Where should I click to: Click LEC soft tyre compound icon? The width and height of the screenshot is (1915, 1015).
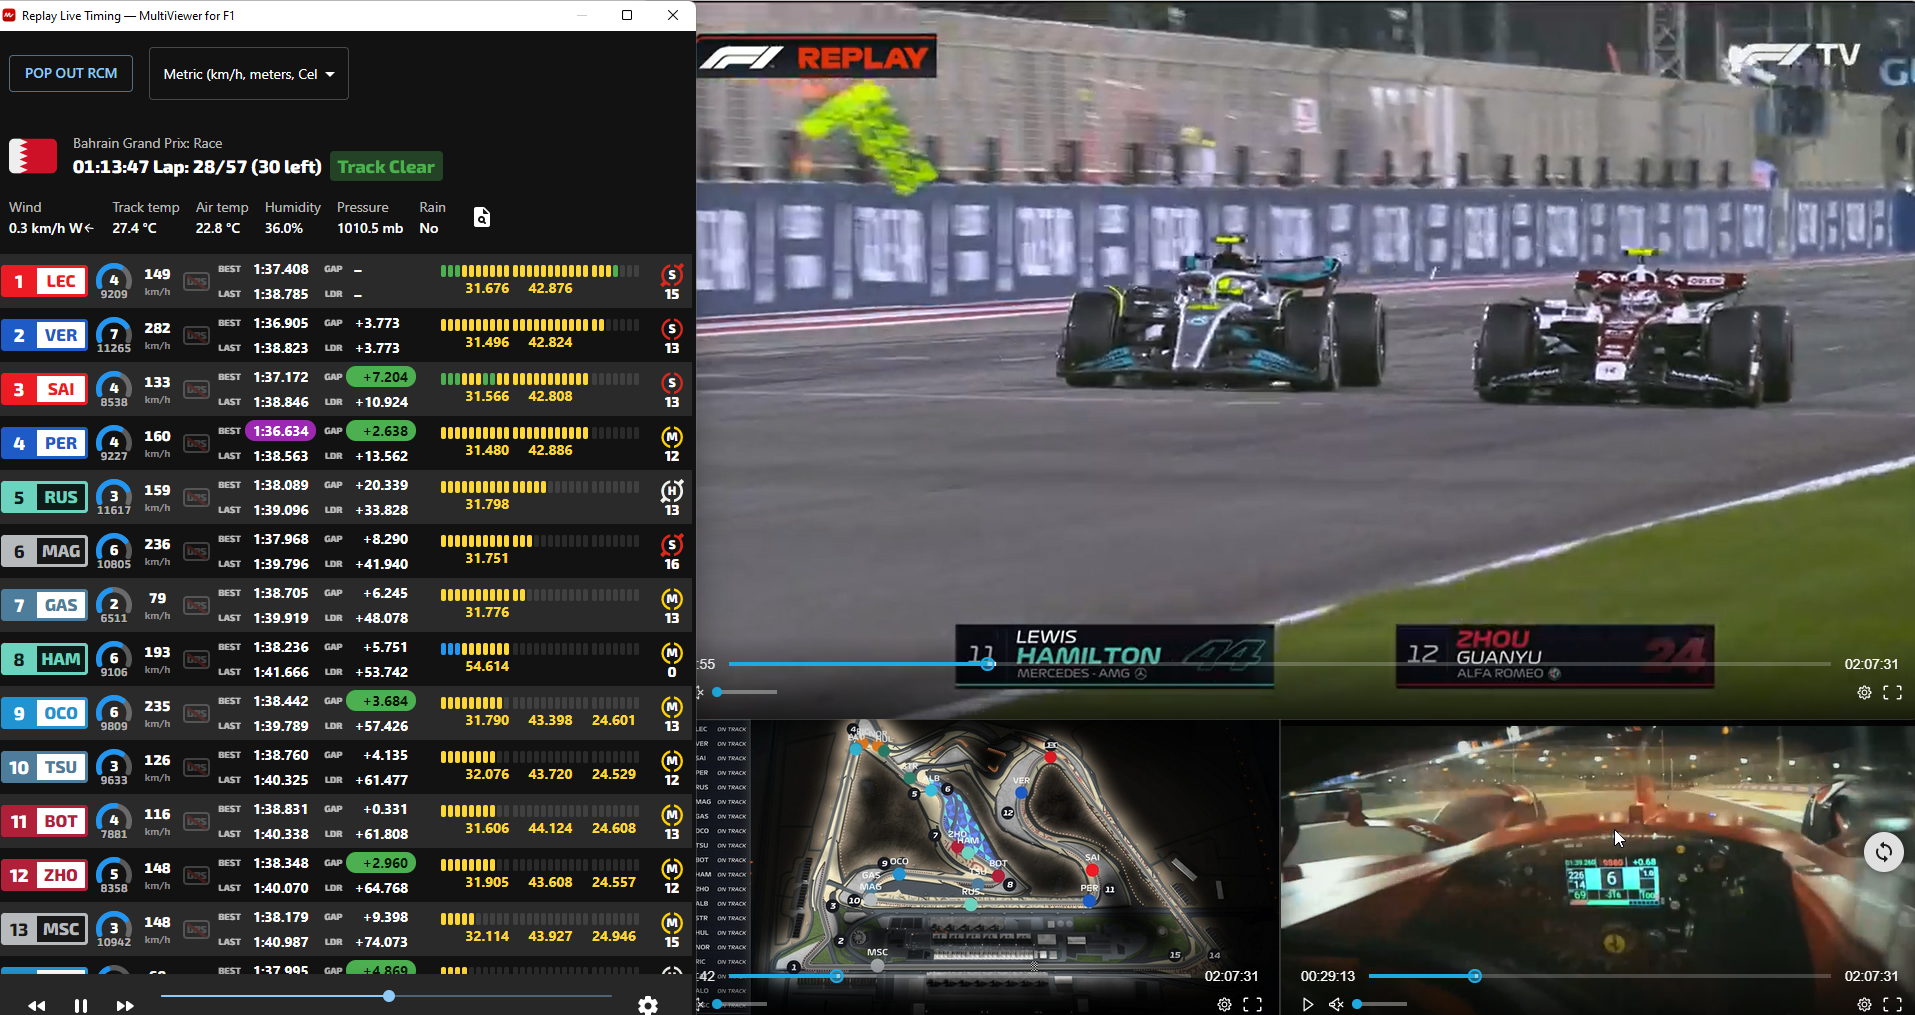point(672,275)
